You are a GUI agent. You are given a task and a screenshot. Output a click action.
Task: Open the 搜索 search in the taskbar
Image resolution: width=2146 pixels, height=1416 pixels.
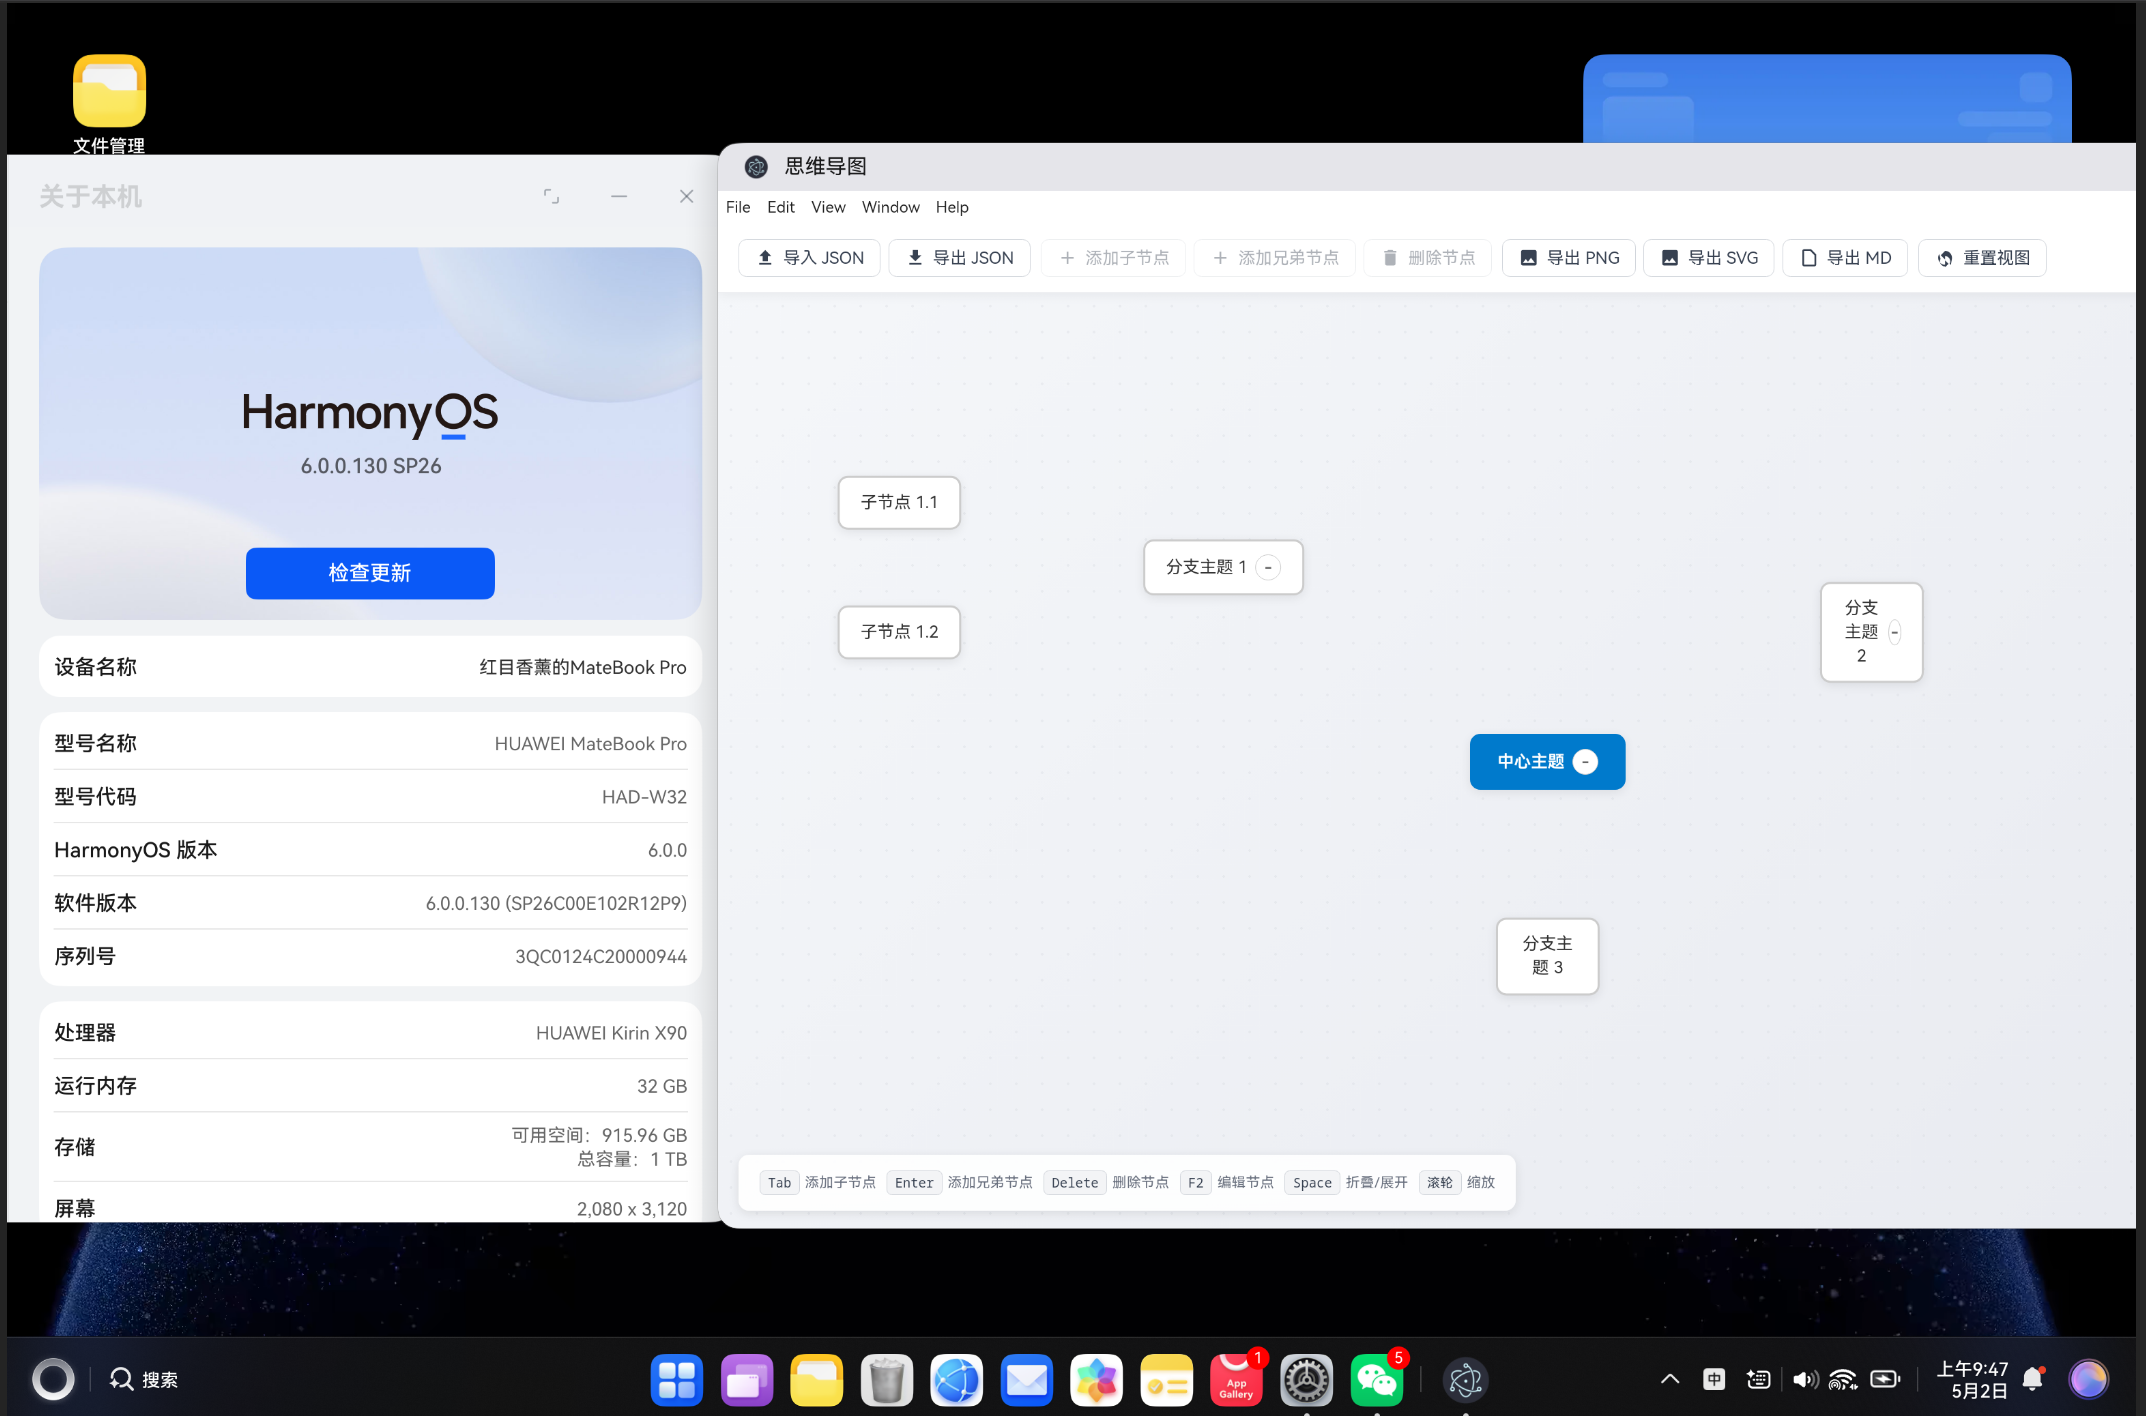144,1380
